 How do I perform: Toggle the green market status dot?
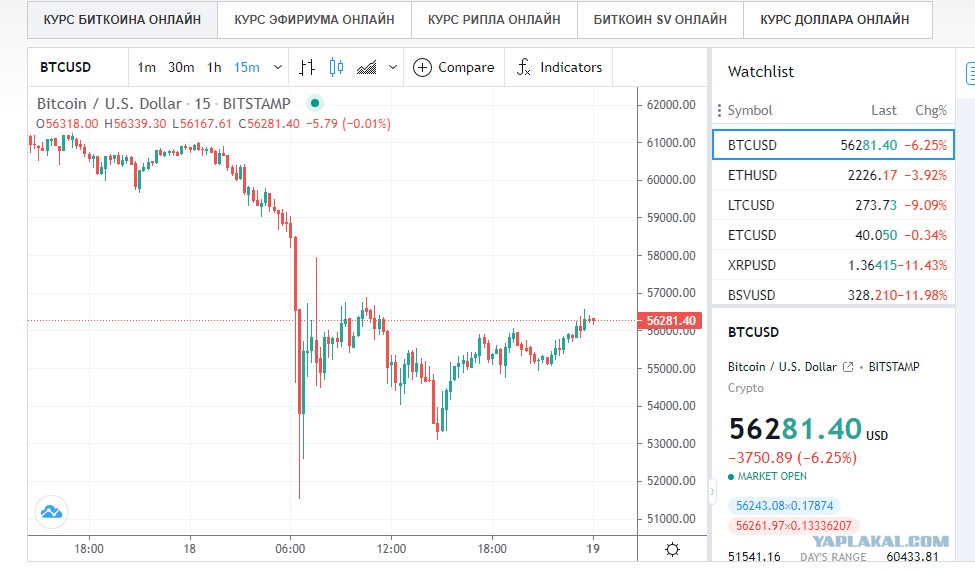(x=315, y=103)
